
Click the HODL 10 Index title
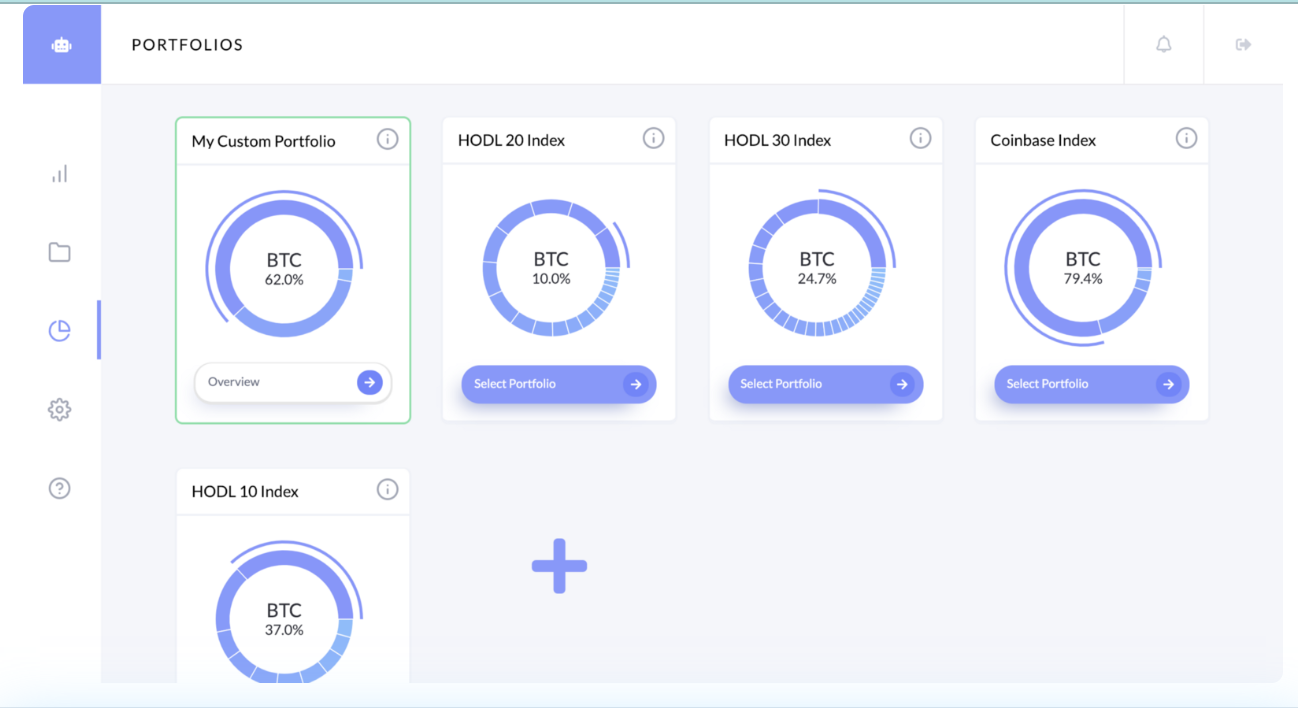(245, 491)
